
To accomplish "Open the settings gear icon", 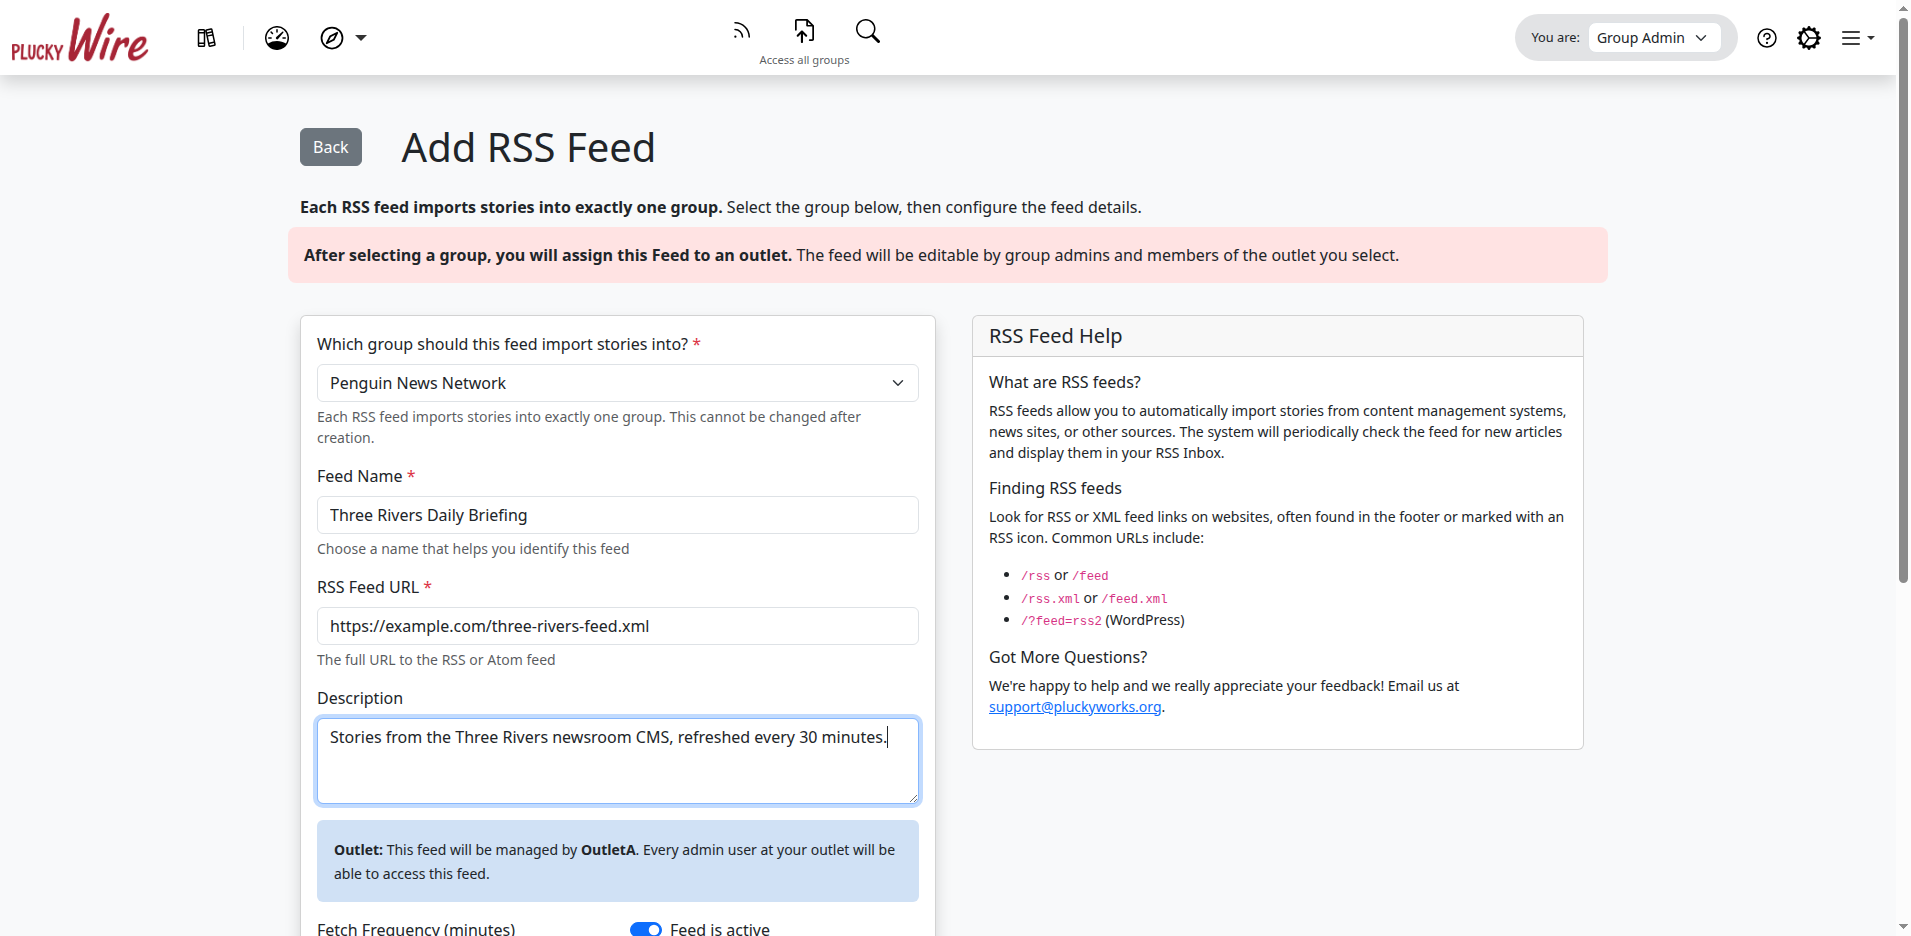I will pyautogui.click(x=1809, y=38).
